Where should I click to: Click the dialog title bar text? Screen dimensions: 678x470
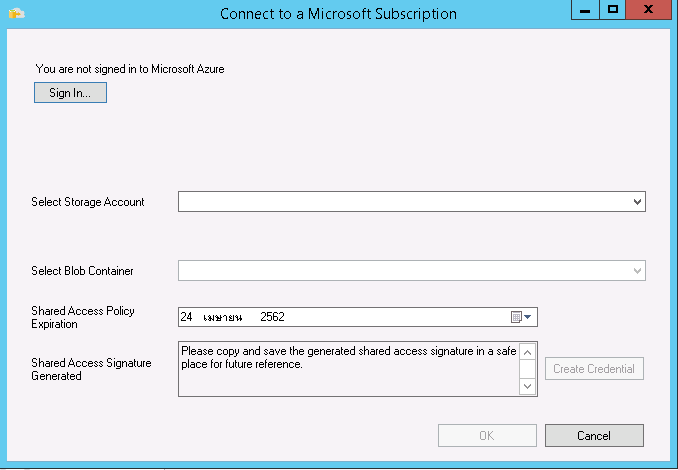tap(338, 14)
